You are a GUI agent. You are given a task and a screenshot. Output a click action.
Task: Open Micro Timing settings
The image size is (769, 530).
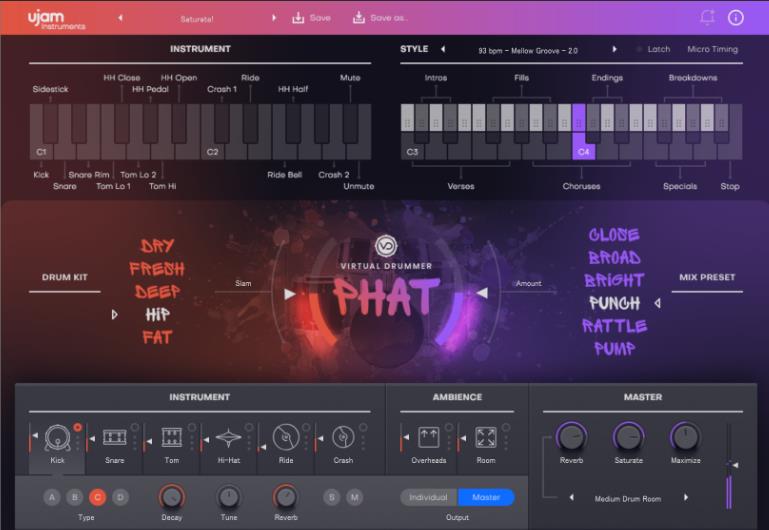[x=712, y=49]
